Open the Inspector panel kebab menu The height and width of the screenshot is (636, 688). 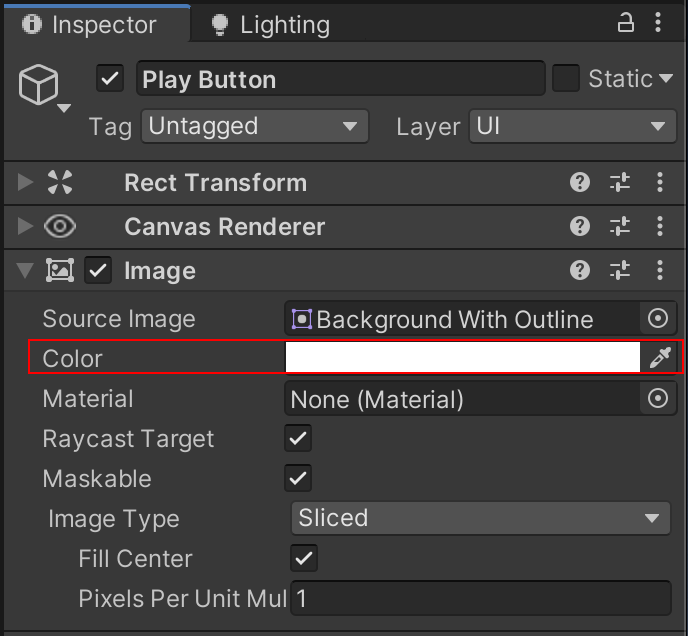tap(660, 24)
